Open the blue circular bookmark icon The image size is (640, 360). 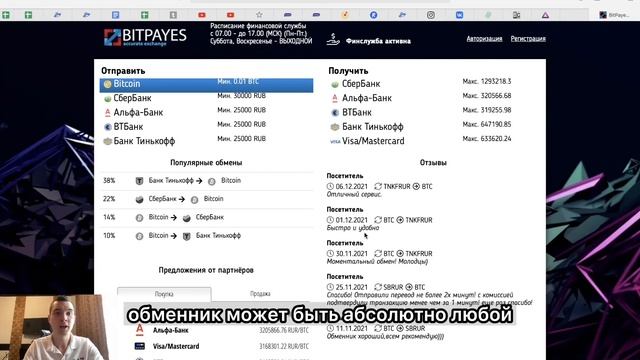(x=373, y=15)
